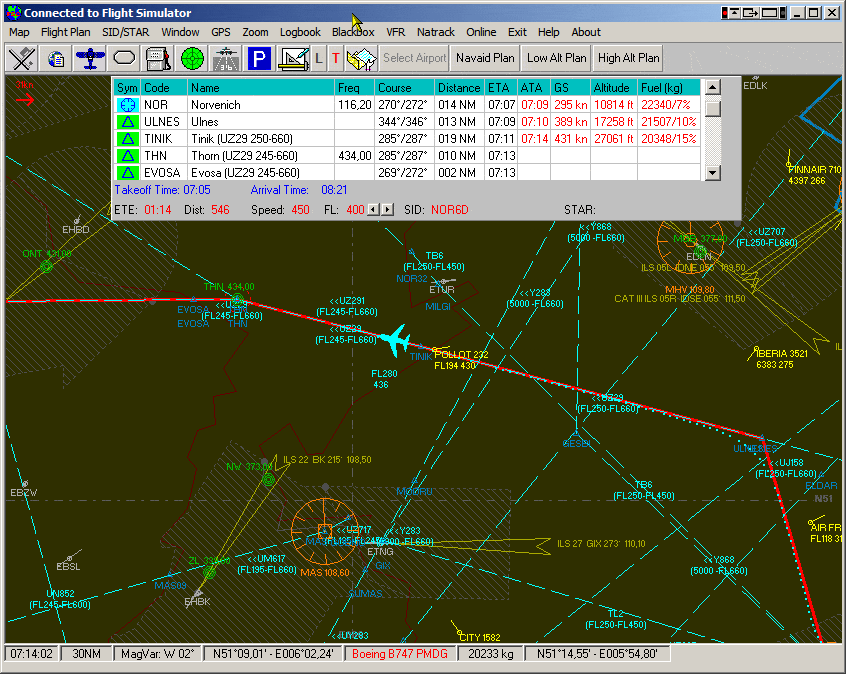The width and height of the screenshot is (846, 674).
Task: Click the High Alt Plan button
Action: [x=629, y=58]
